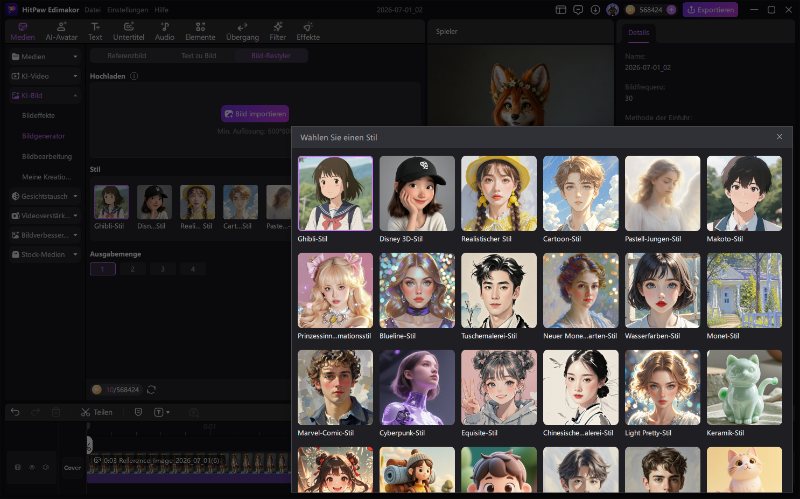800x499 pixels.
Task: Select the Text tool in the toolbar
Action: point(95,31)
